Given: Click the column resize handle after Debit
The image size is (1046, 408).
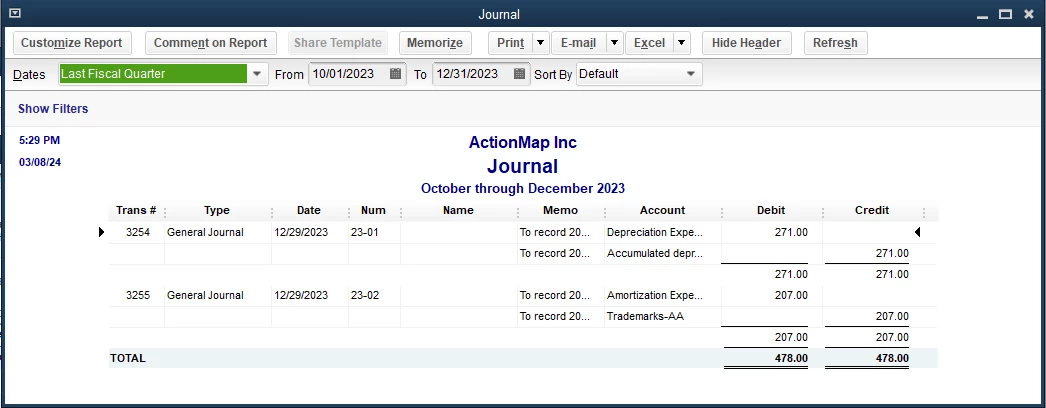Looking at the screenshot, I should pyautogui.click(x=823, y=211).
